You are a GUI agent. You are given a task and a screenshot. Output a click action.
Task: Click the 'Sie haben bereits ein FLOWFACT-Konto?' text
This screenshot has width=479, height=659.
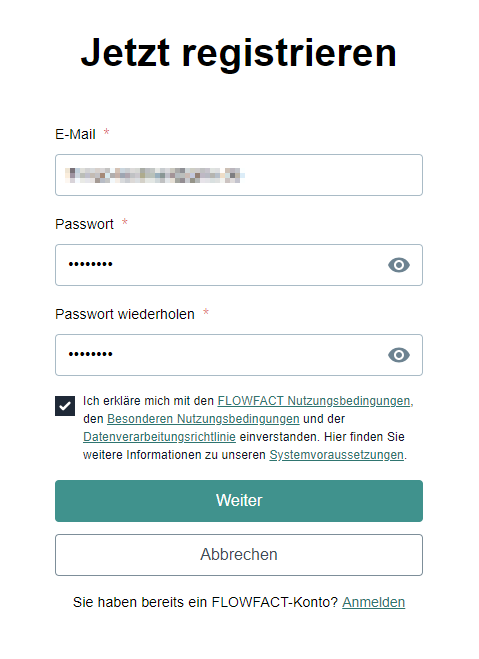point(205,602)
